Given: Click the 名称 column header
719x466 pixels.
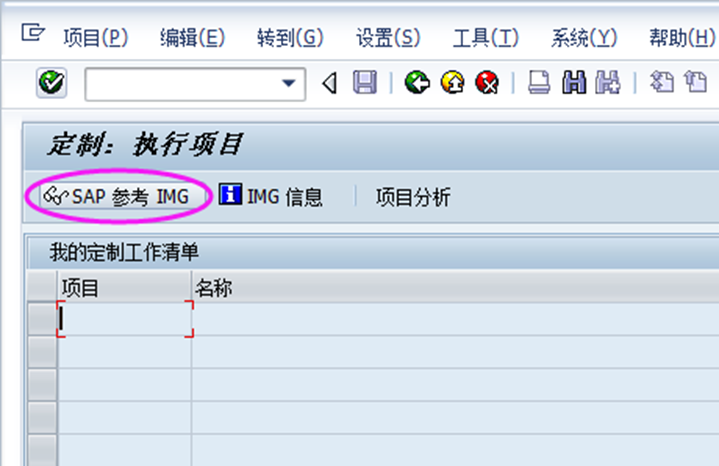Looking at the screenshot, I should pos(456,288).
